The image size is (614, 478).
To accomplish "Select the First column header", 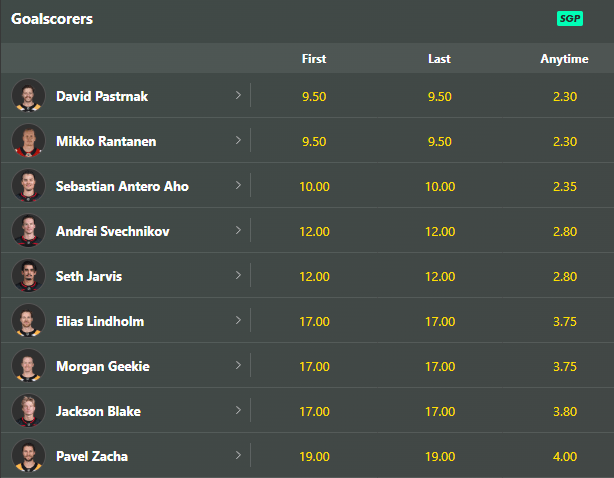I will point(314,59).
